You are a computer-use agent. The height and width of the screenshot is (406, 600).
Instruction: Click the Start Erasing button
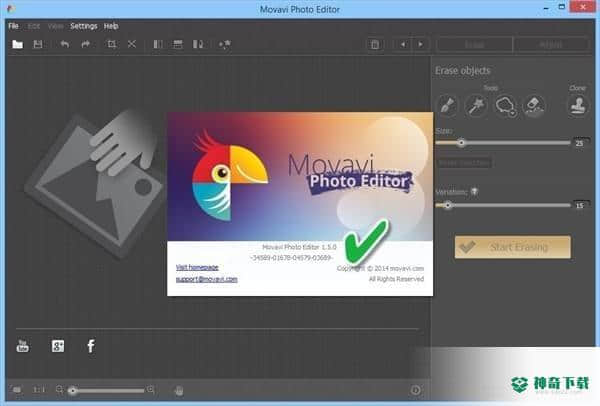(513, 247)
